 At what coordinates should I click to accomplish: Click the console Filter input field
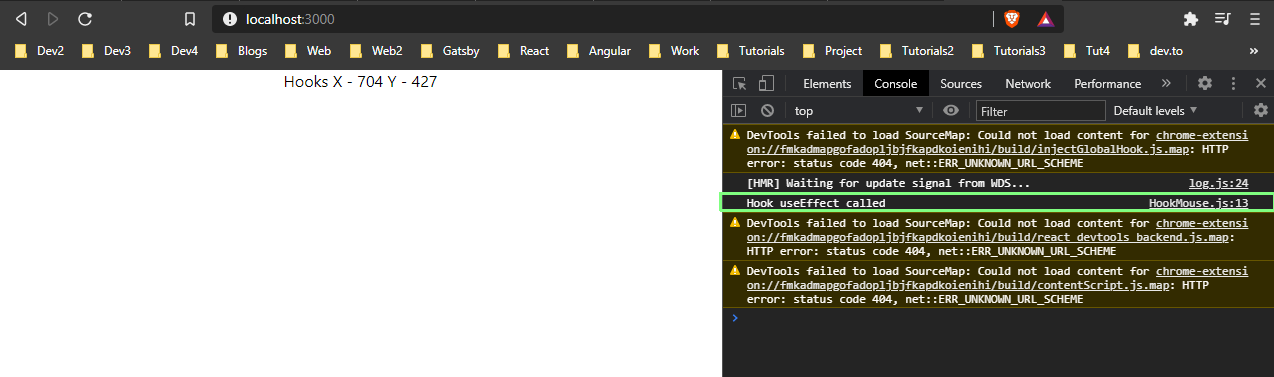[1041, 110]
